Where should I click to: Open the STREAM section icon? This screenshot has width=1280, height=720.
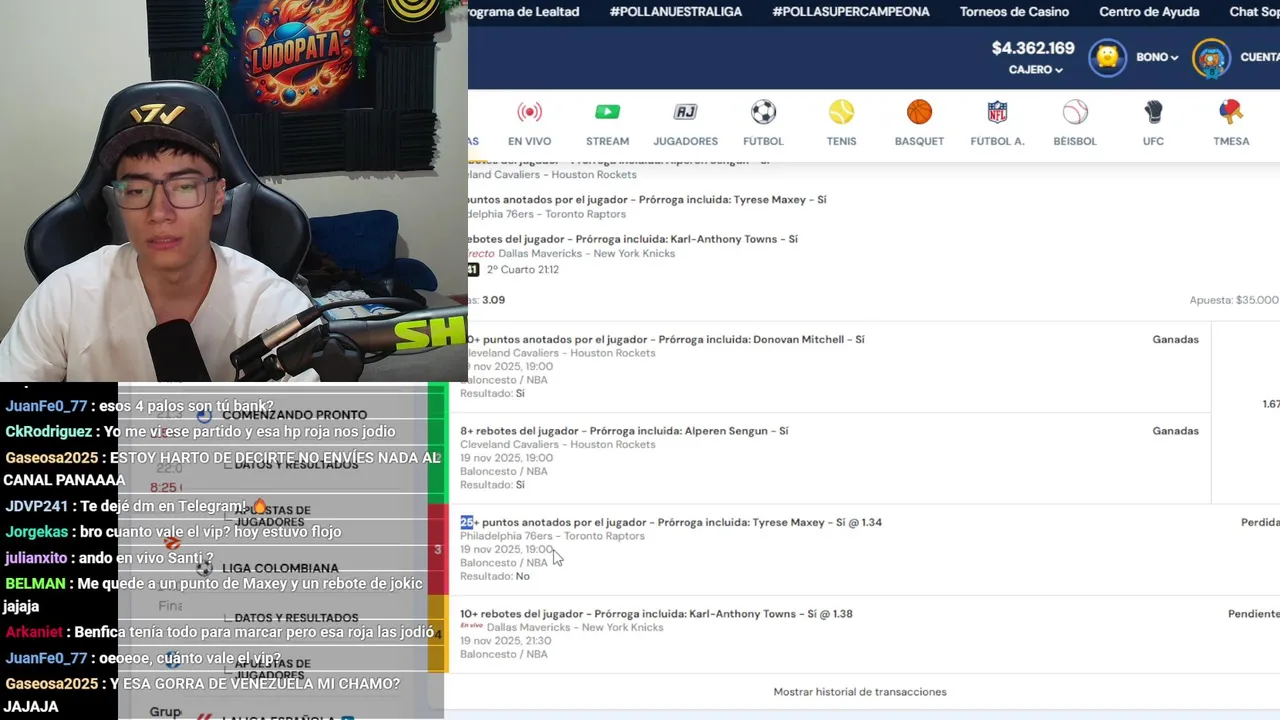point(607,112)
